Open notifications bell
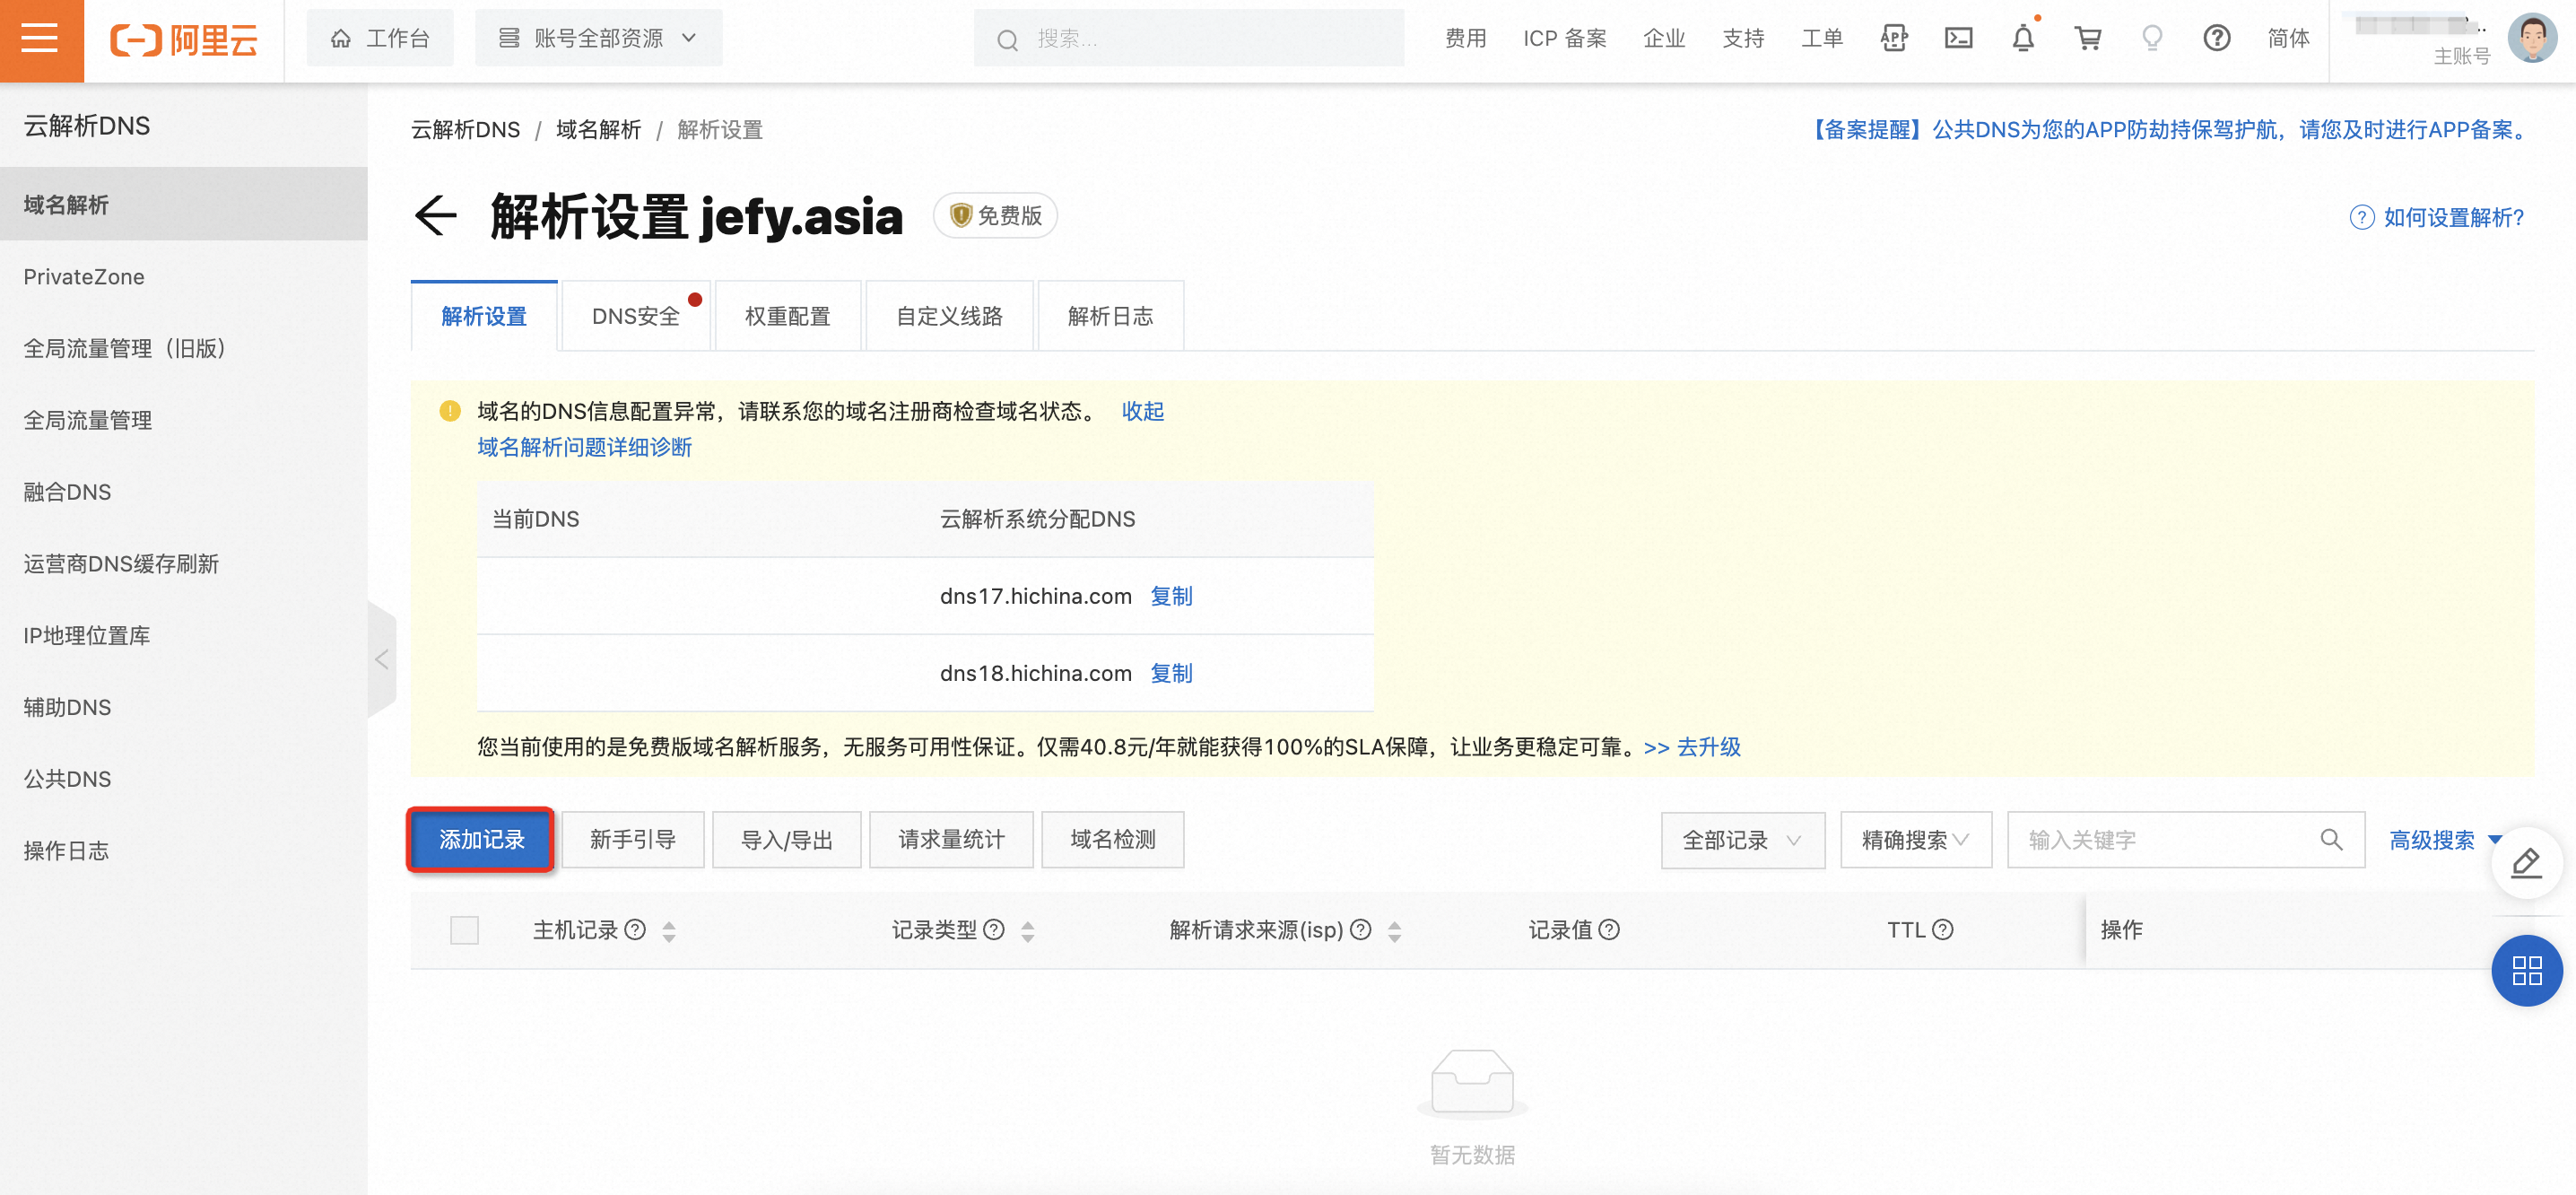Screen dimensions: 2576x1195 (x=2023, y=39)
